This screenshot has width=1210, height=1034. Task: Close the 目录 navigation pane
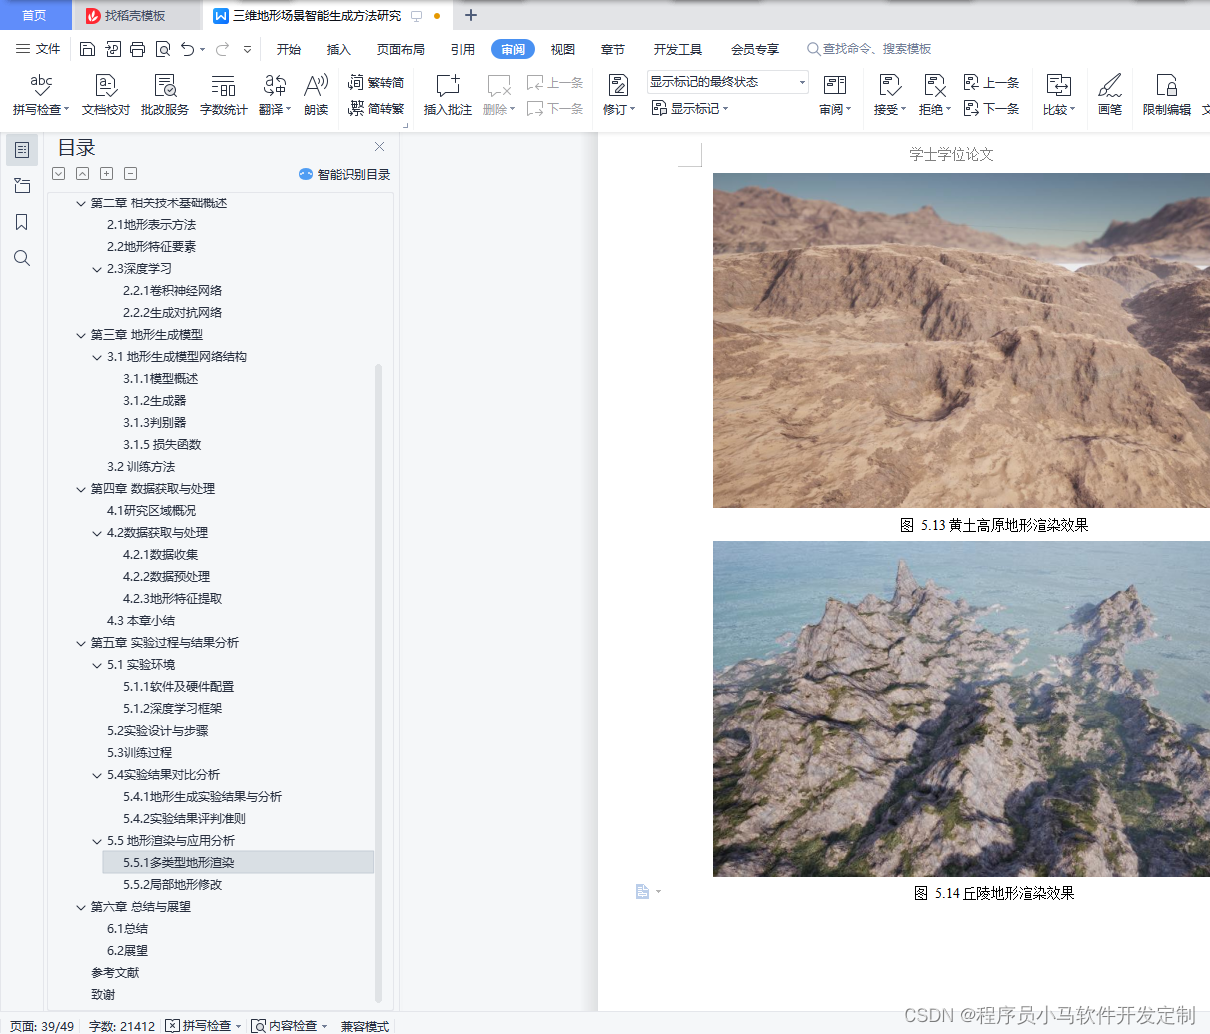380,147
